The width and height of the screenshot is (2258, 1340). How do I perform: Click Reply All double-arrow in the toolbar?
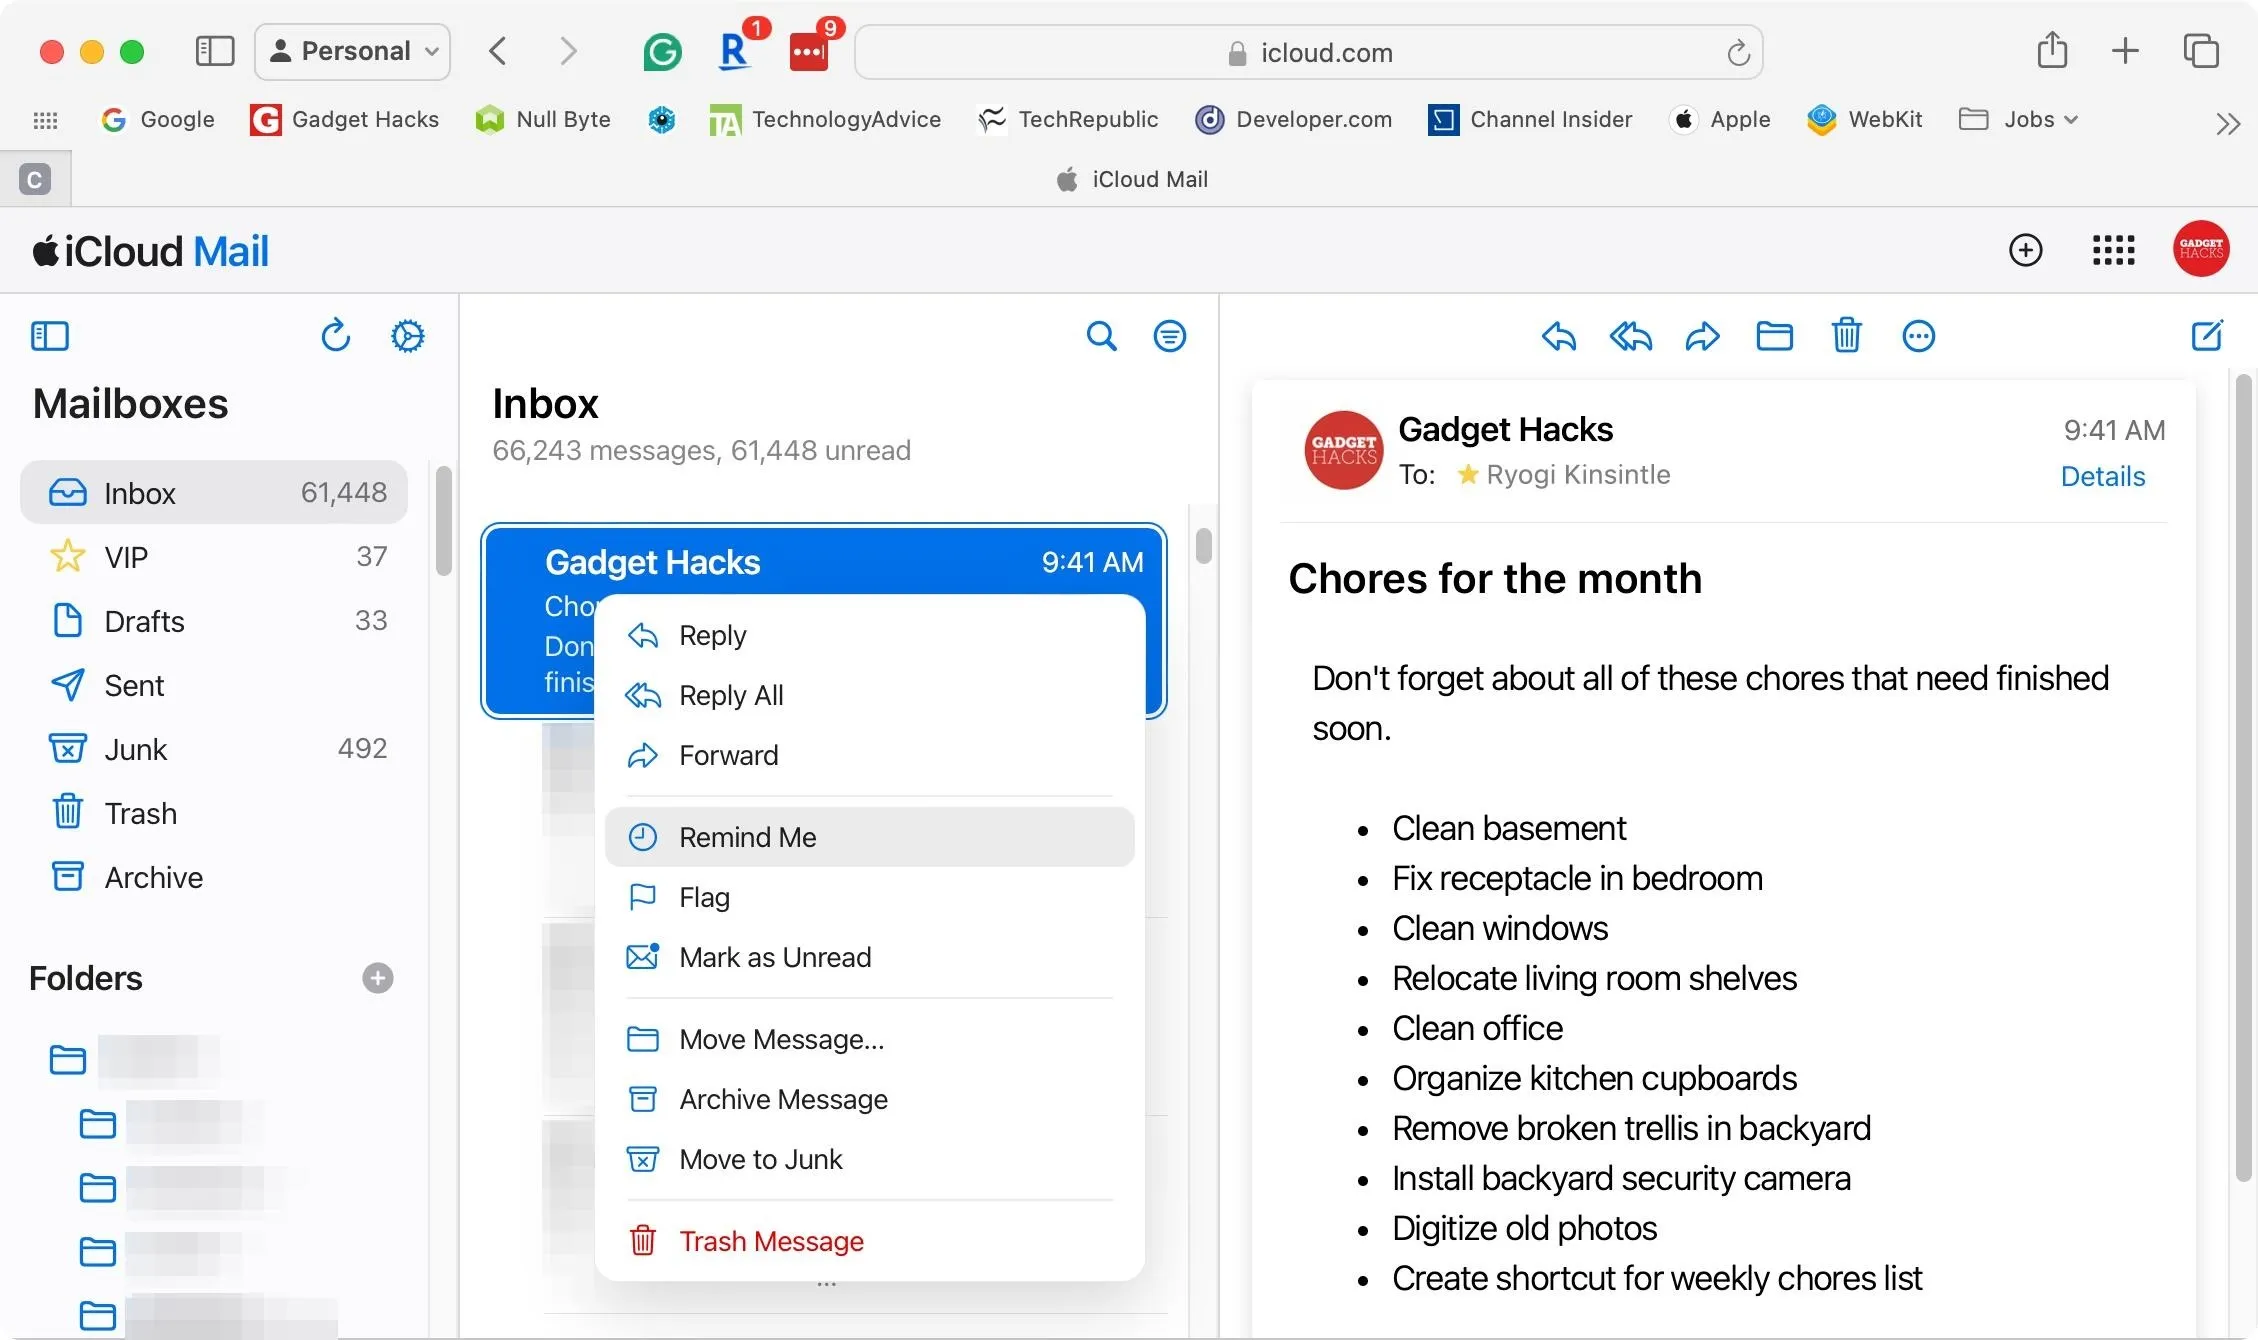[1631, 336]
